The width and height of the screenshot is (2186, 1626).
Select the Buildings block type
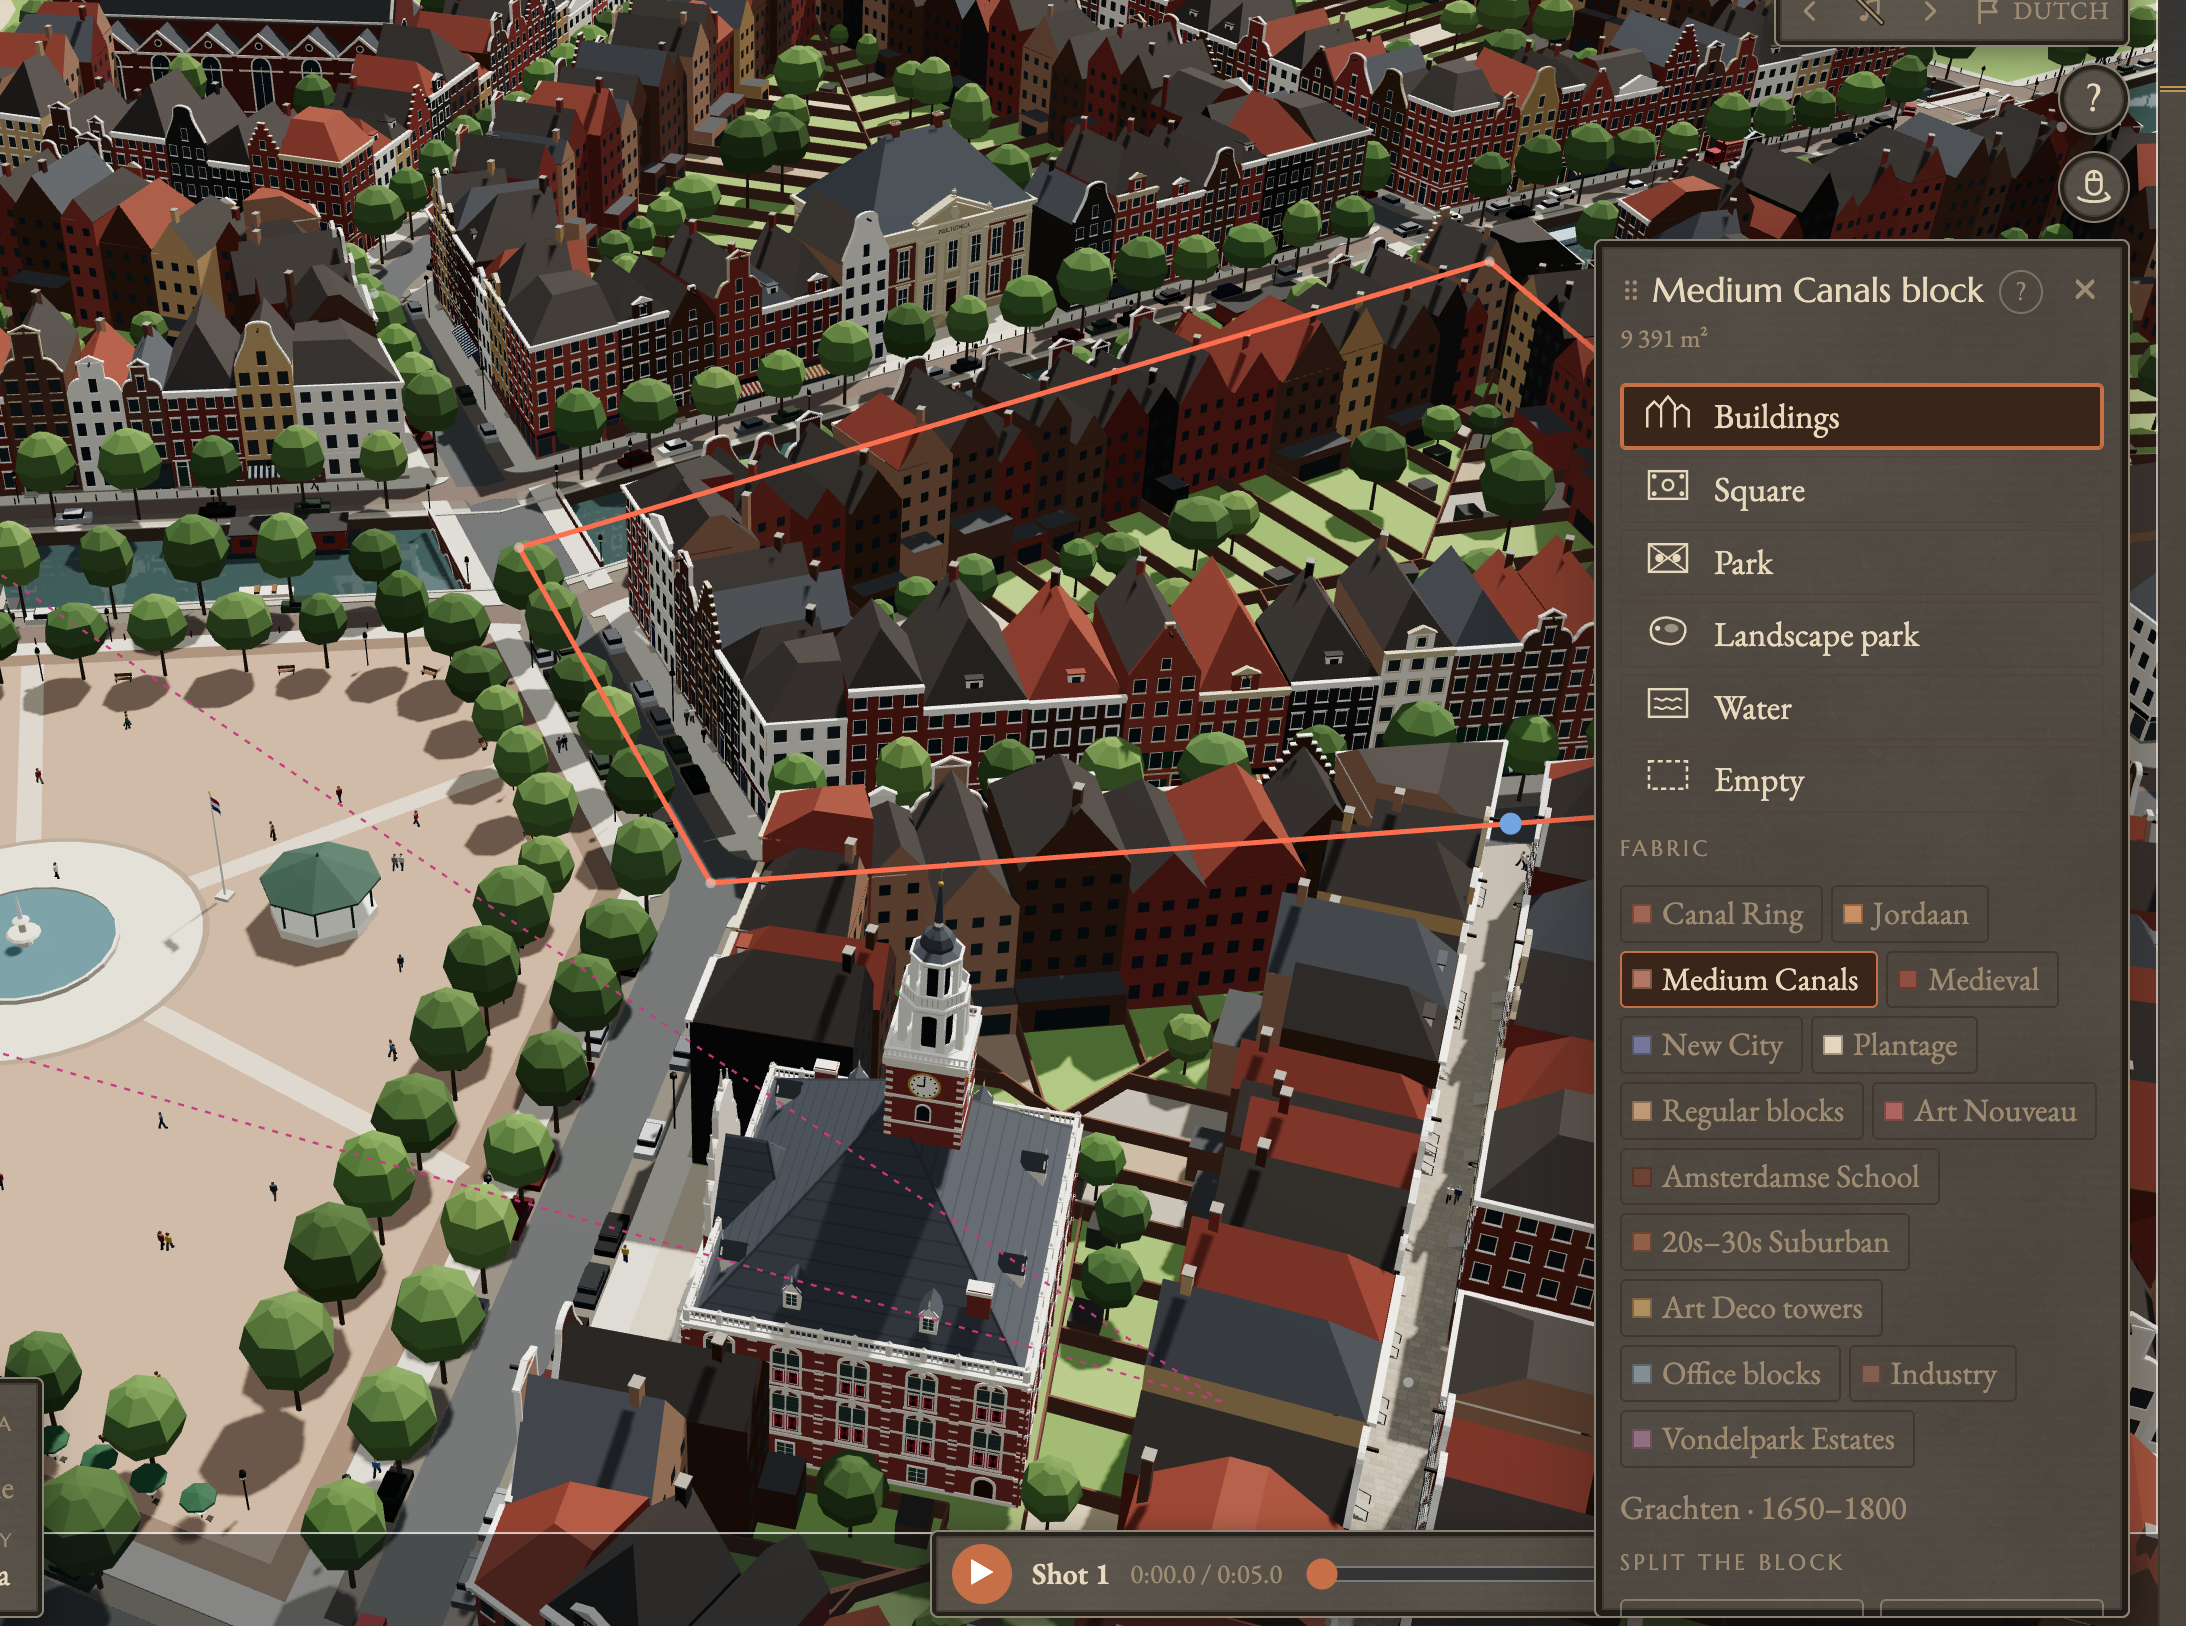(x=1861, y=416)
